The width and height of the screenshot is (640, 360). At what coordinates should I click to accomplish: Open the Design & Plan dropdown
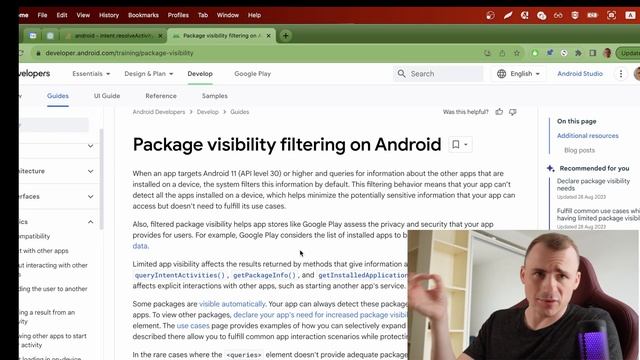click(149, 73)
